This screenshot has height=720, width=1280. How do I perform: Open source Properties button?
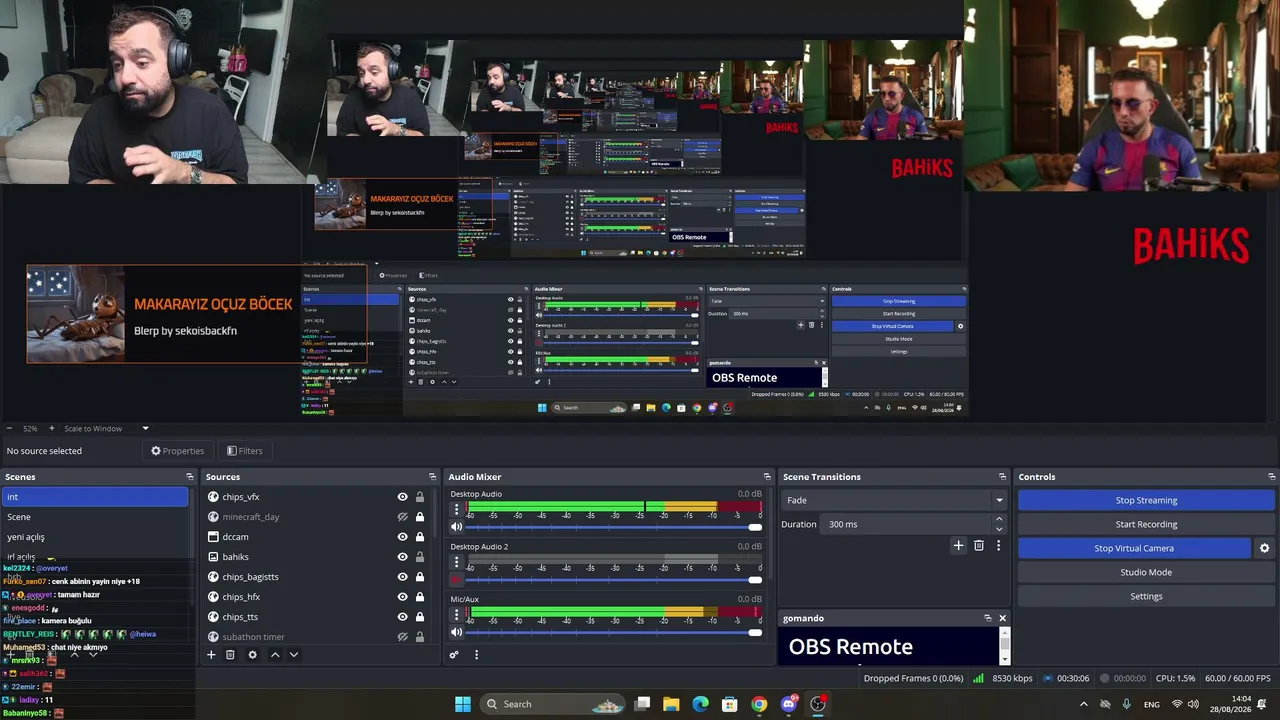[177, 451]
